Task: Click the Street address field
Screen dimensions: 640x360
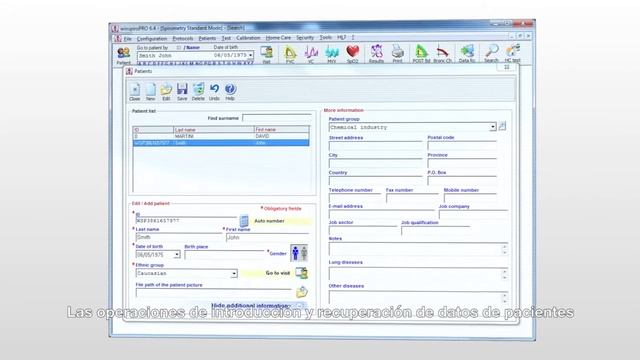Action: point(376,146)
